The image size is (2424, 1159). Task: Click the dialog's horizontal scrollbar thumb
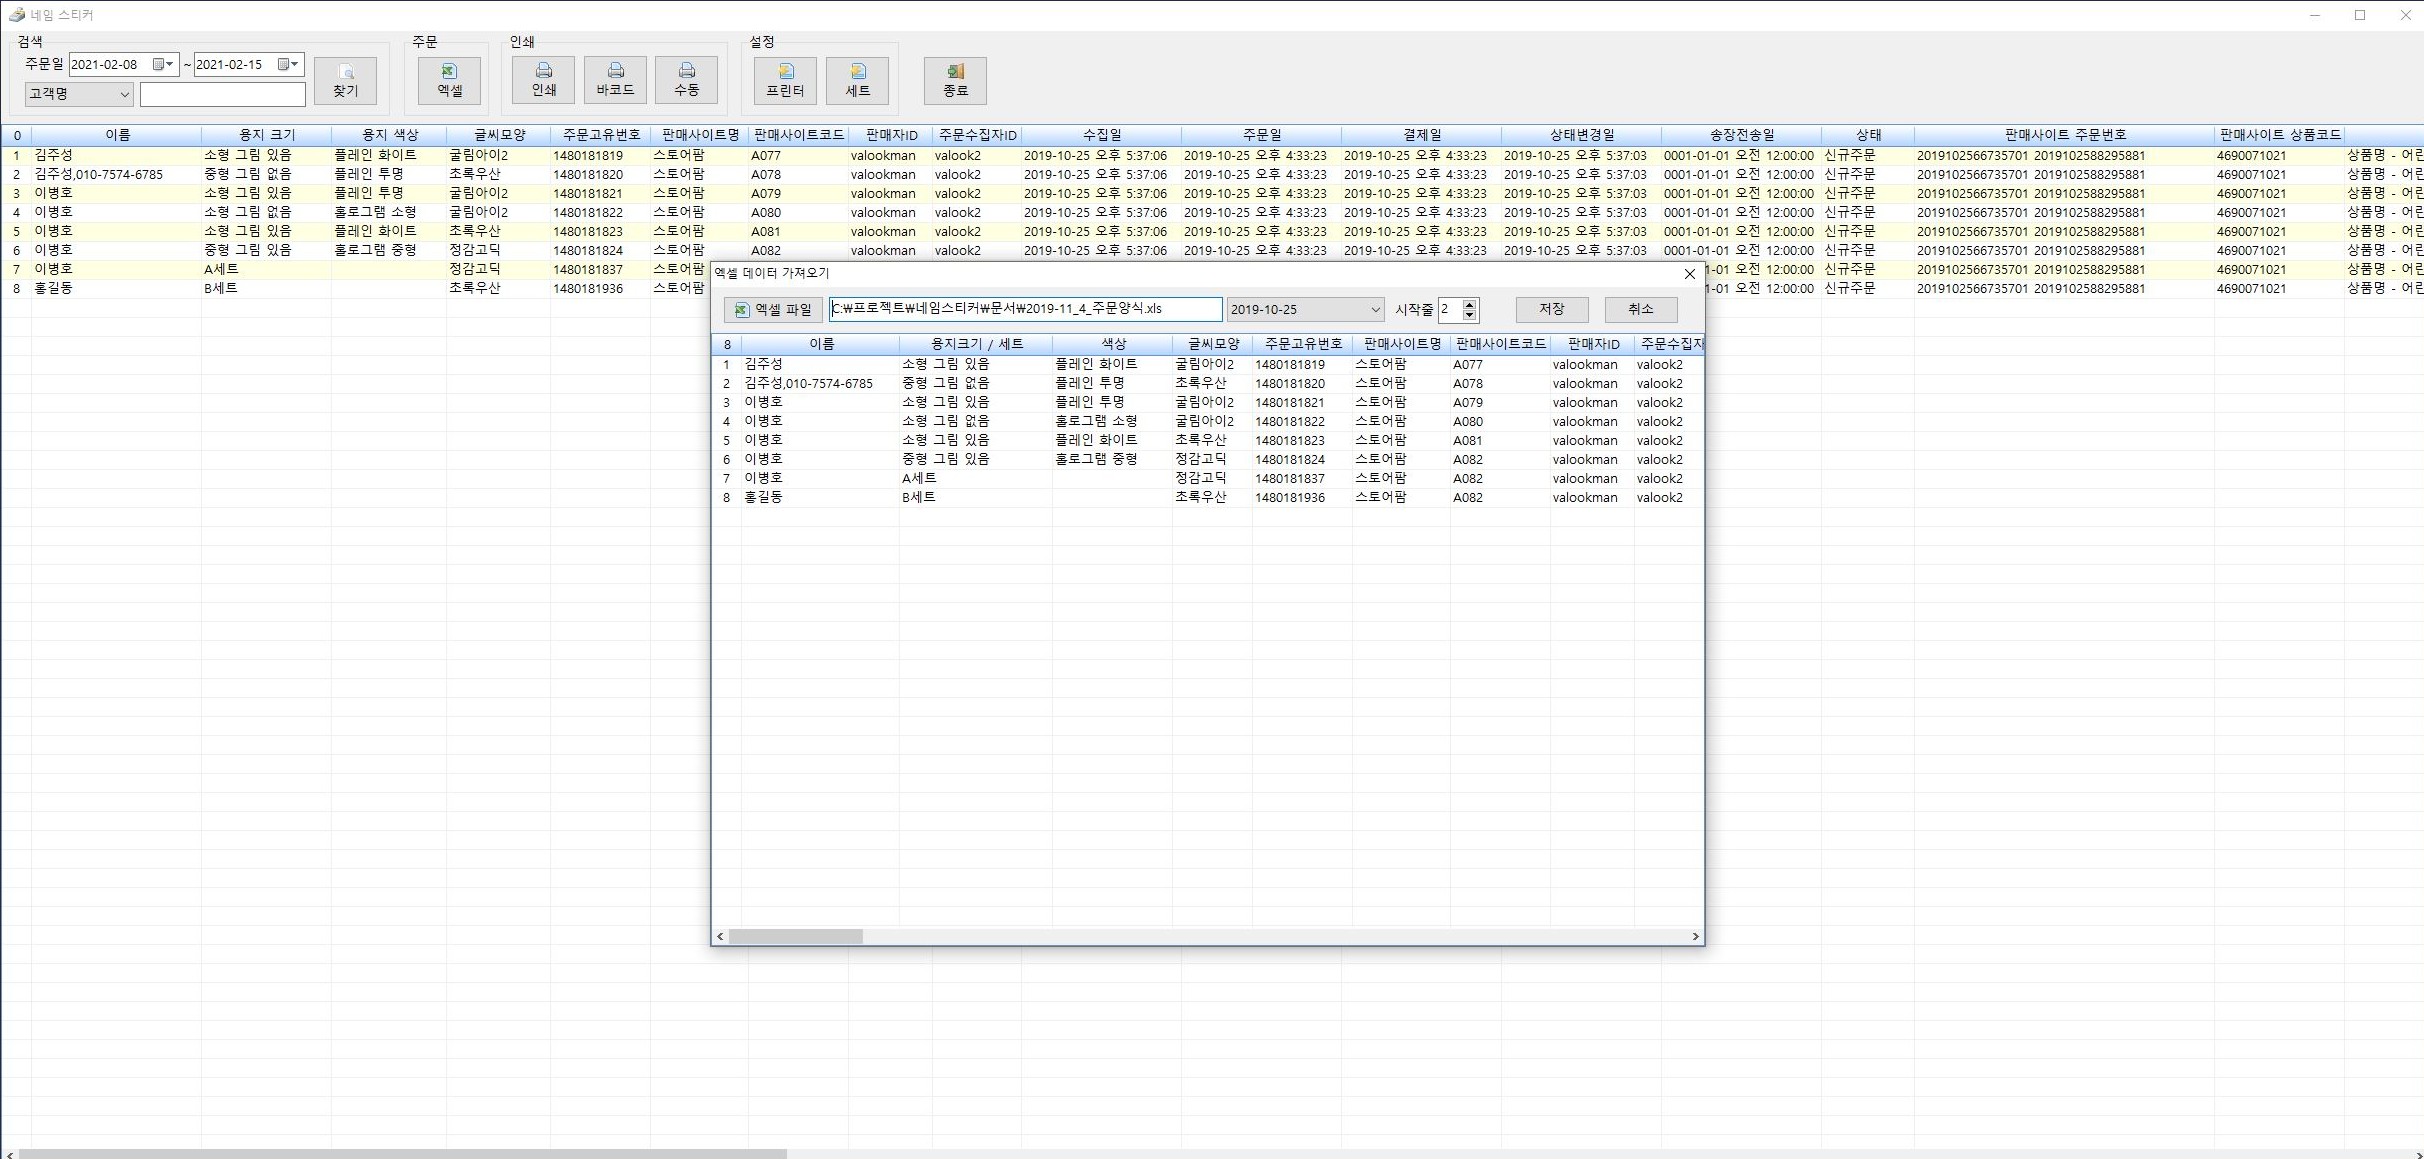click(x=795, y=936)
